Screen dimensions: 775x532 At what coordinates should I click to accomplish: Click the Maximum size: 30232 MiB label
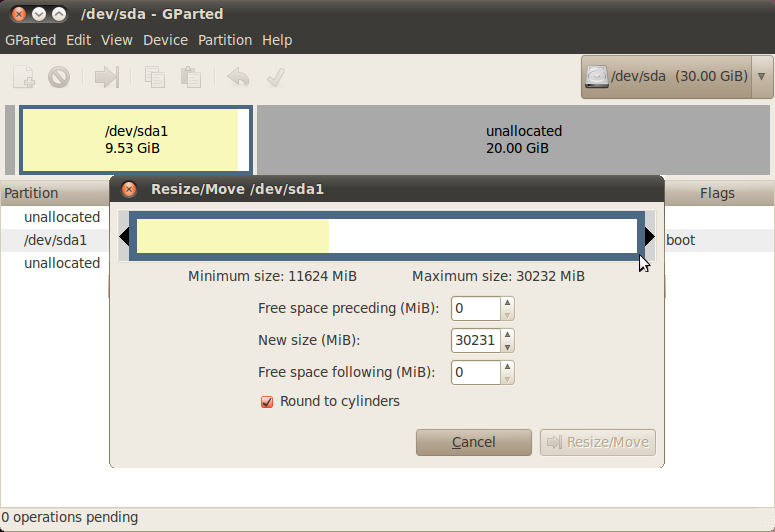[498, 276]
